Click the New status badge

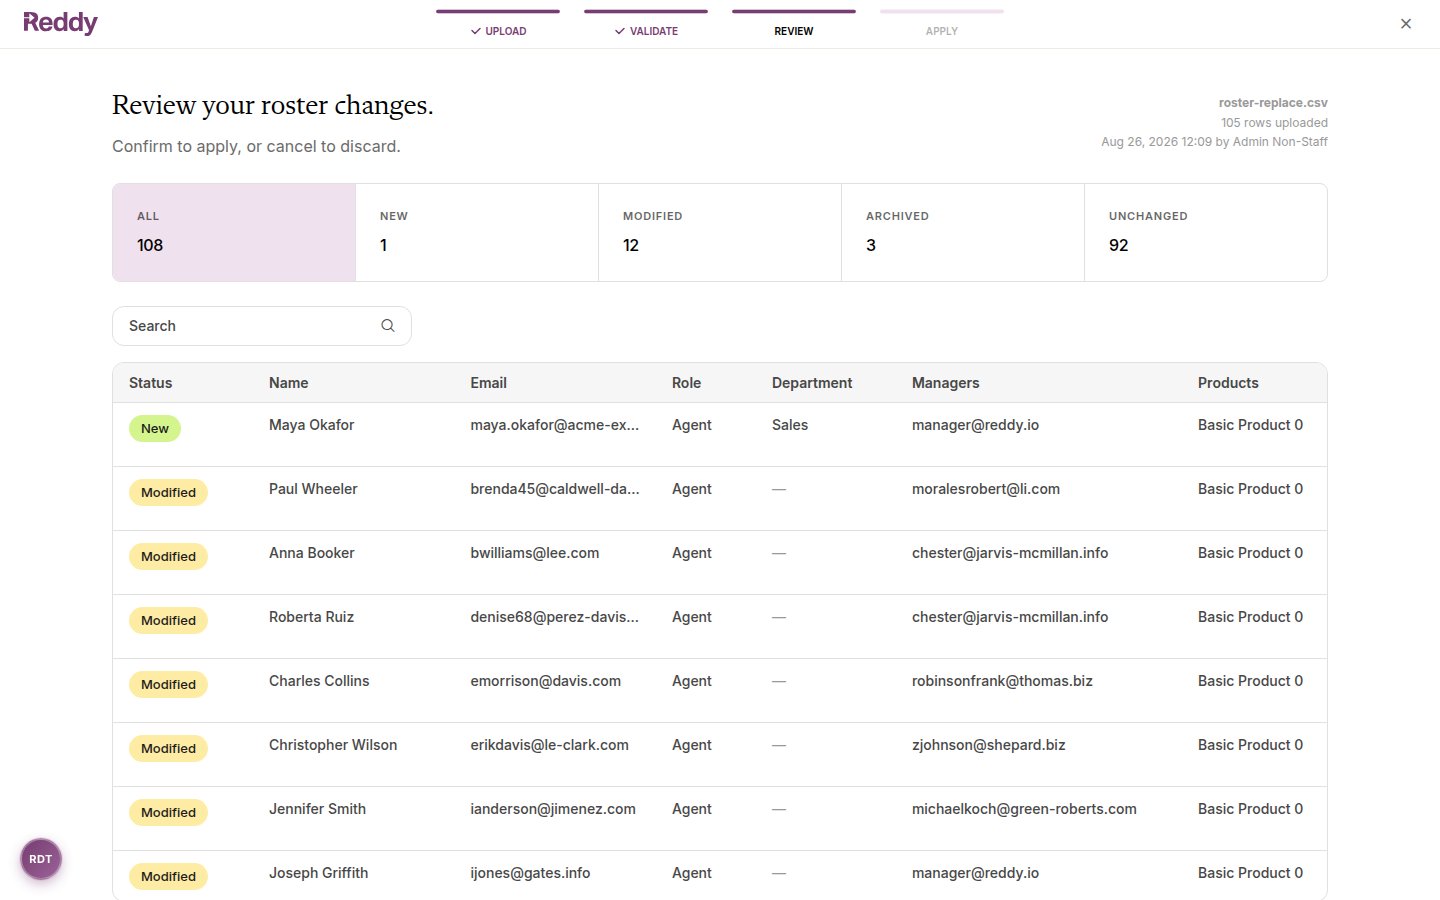[155, 429]
